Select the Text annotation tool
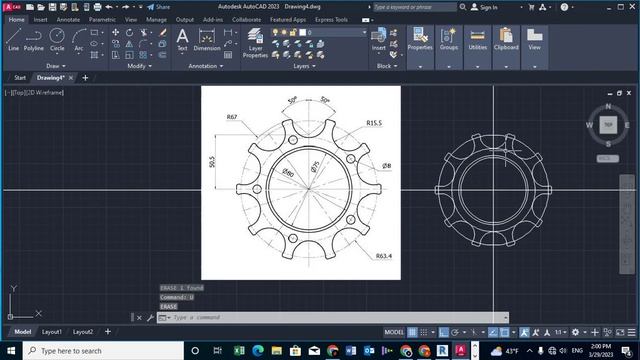Screen dimensions: 640x360 pyautogui.click(x=182, y=40)
